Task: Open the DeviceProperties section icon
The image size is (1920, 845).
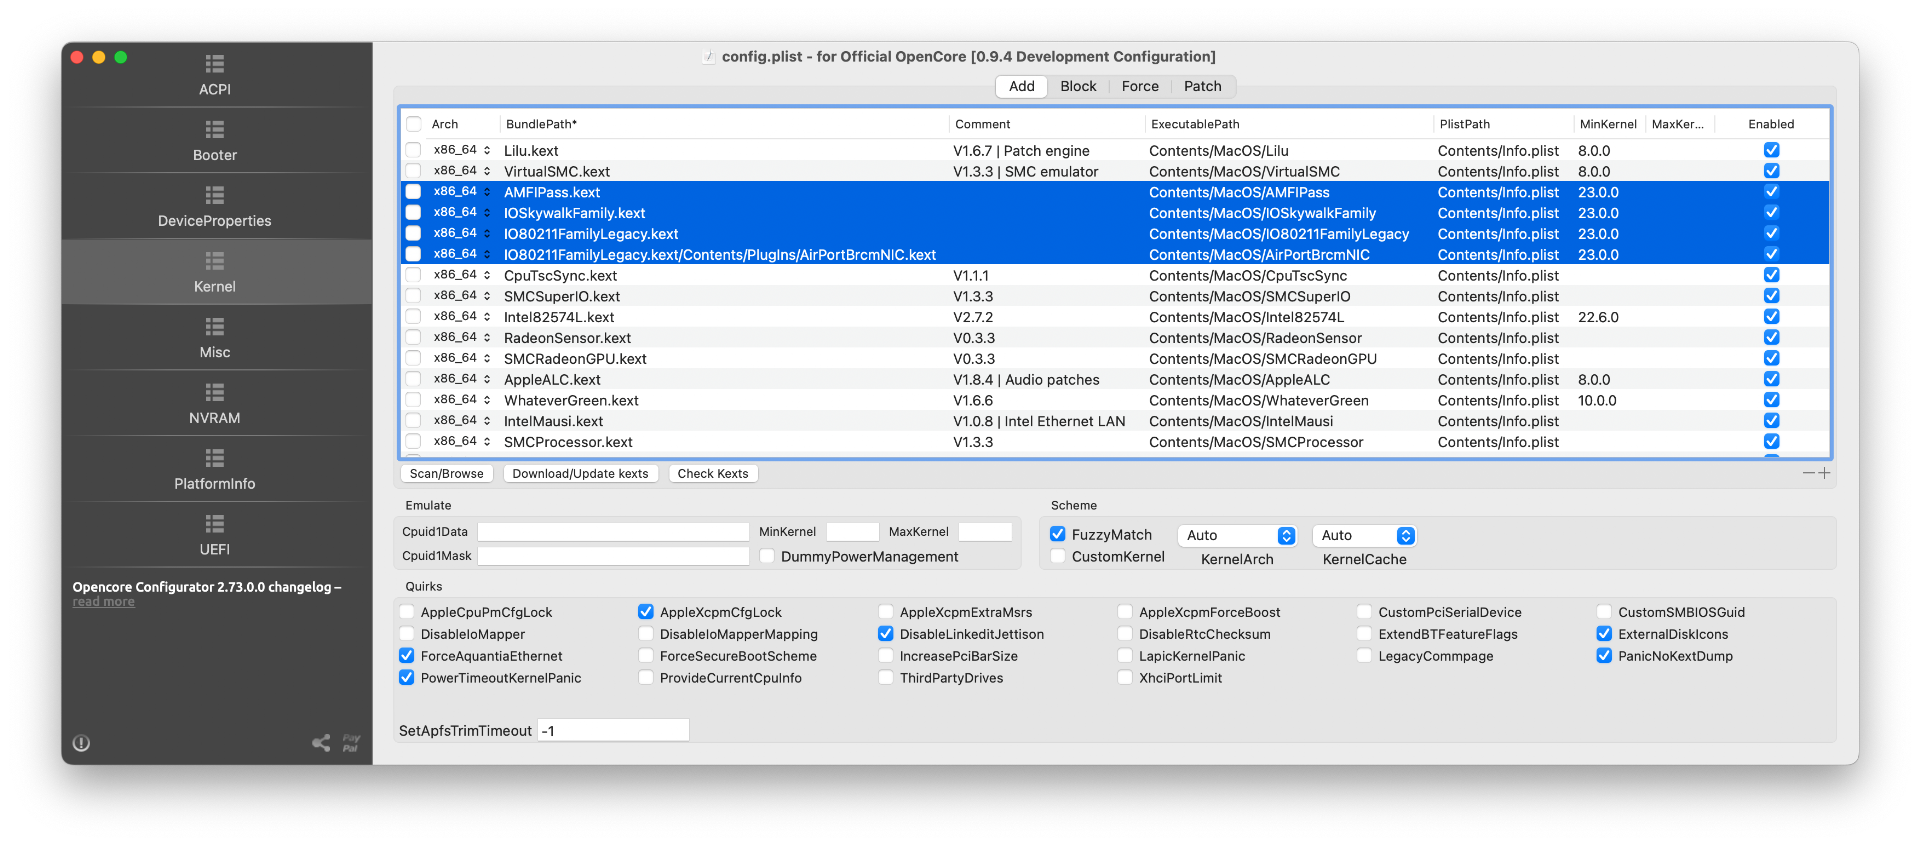Action: click(215, 196)
